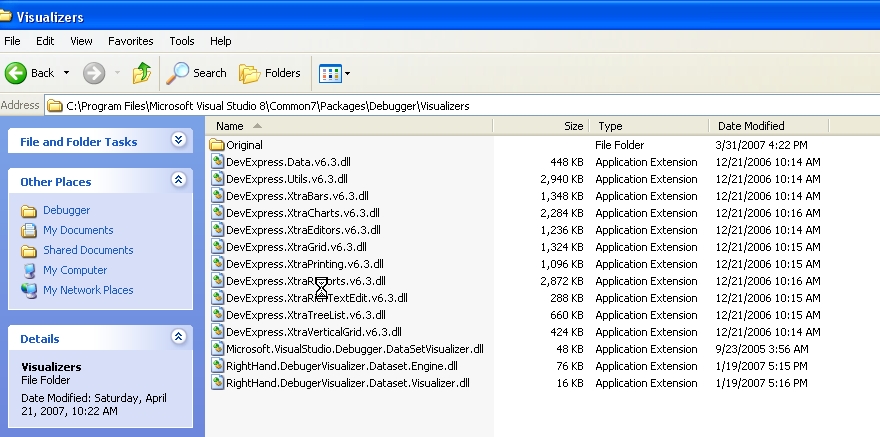The image size is (880, 437).
Task: Go to My Documents link
Action: (x=78, y=230)
